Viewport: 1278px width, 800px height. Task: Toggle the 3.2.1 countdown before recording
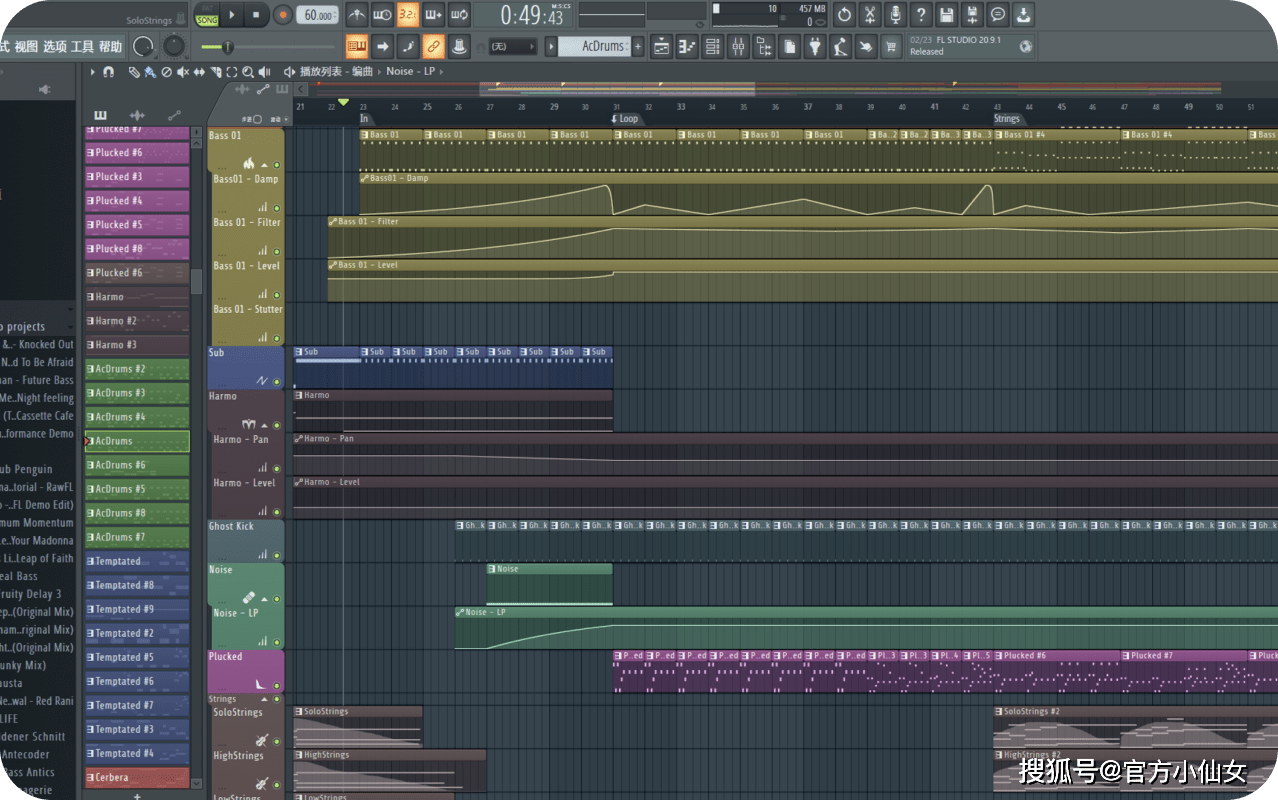coord(408,15)
